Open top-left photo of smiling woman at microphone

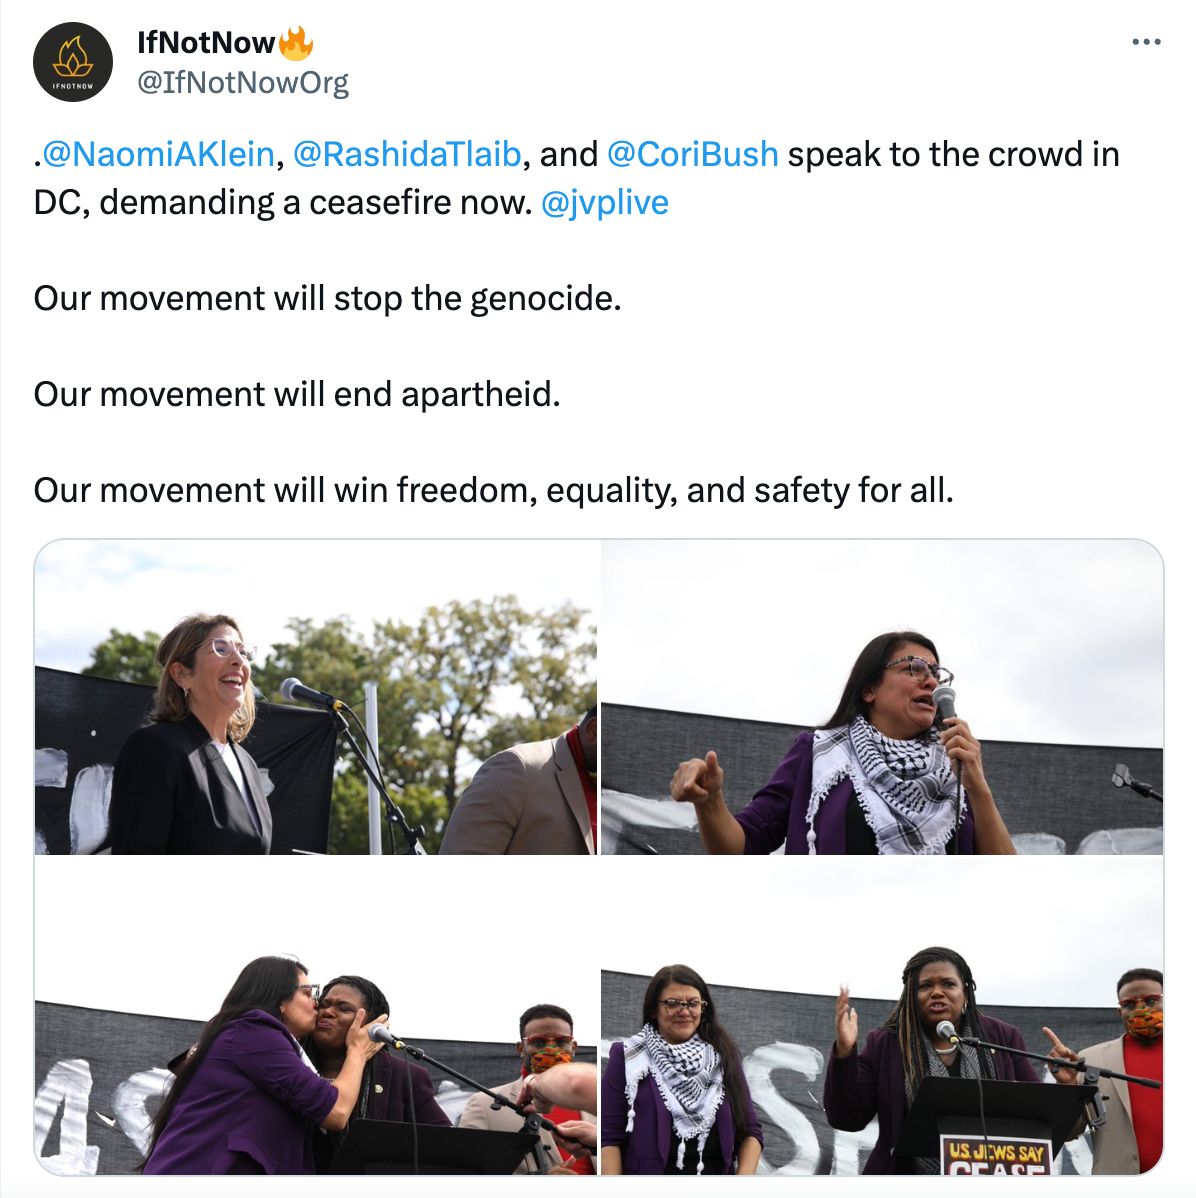(x=316, y=697)
